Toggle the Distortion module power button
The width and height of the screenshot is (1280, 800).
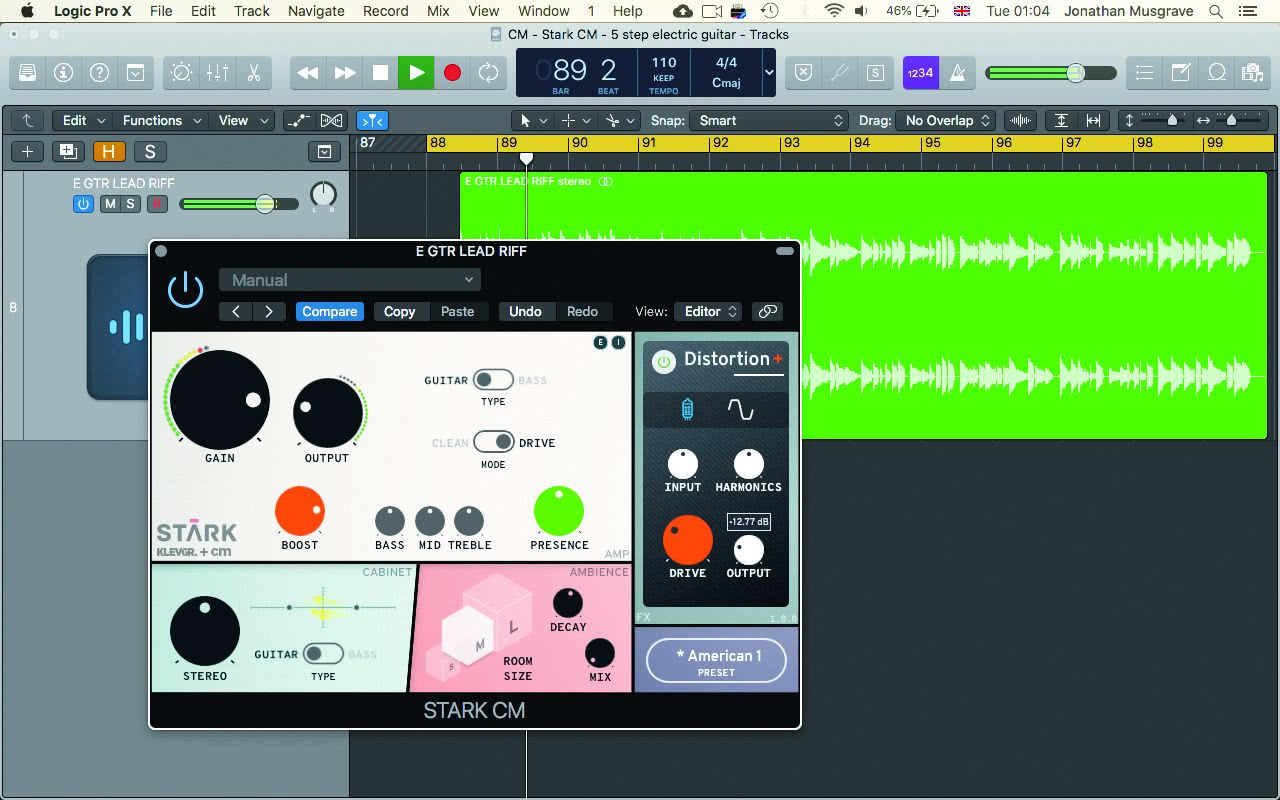pos(663,362)
